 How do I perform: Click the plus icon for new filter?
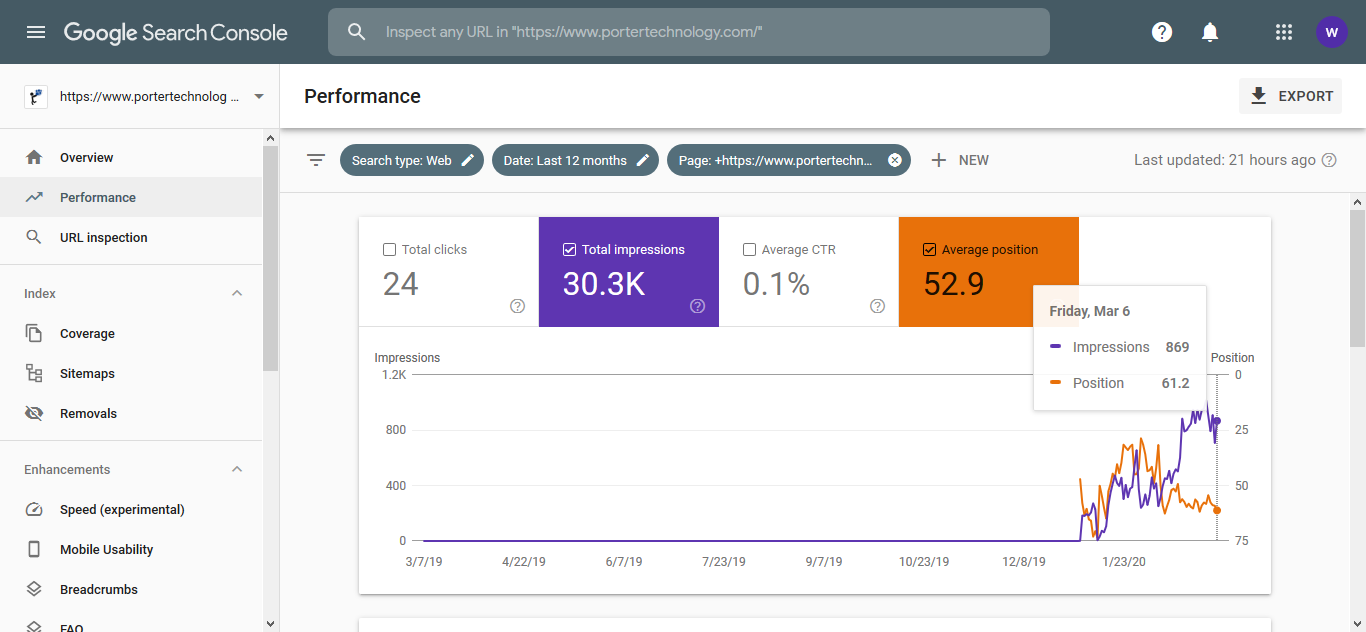pos(938,160)
